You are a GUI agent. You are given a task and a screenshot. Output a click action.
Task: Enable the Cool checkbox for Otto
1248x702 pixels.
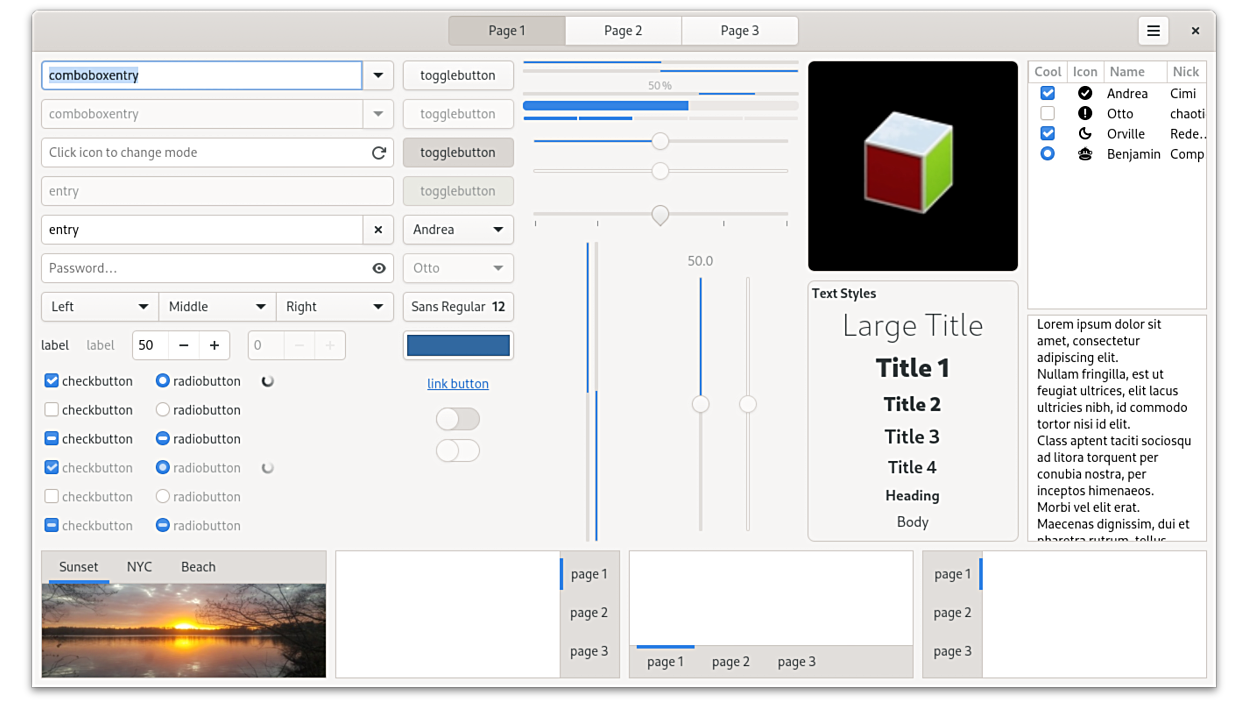(x=1047, y=113)
